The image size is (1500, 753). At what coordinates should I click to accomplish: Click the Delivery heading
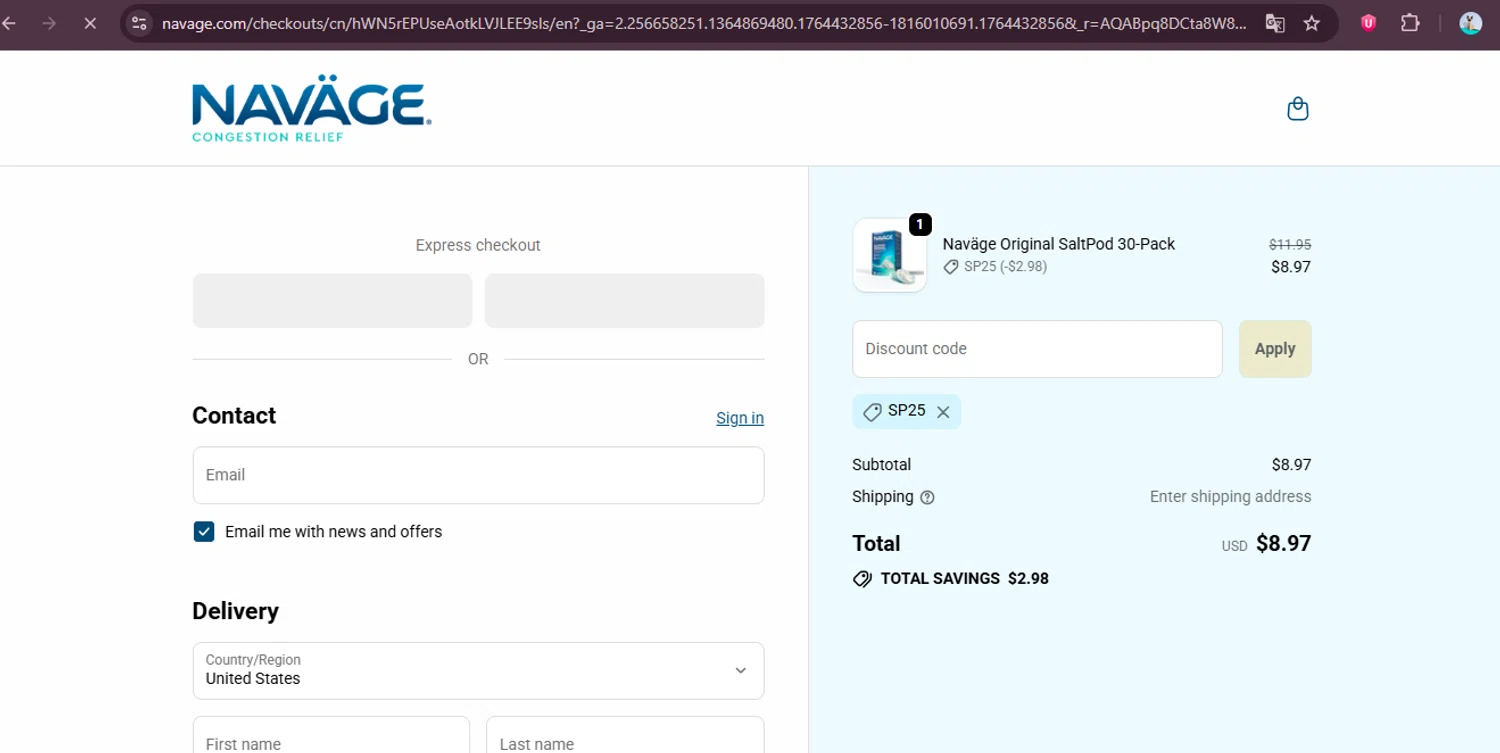(x=235, y=611)
